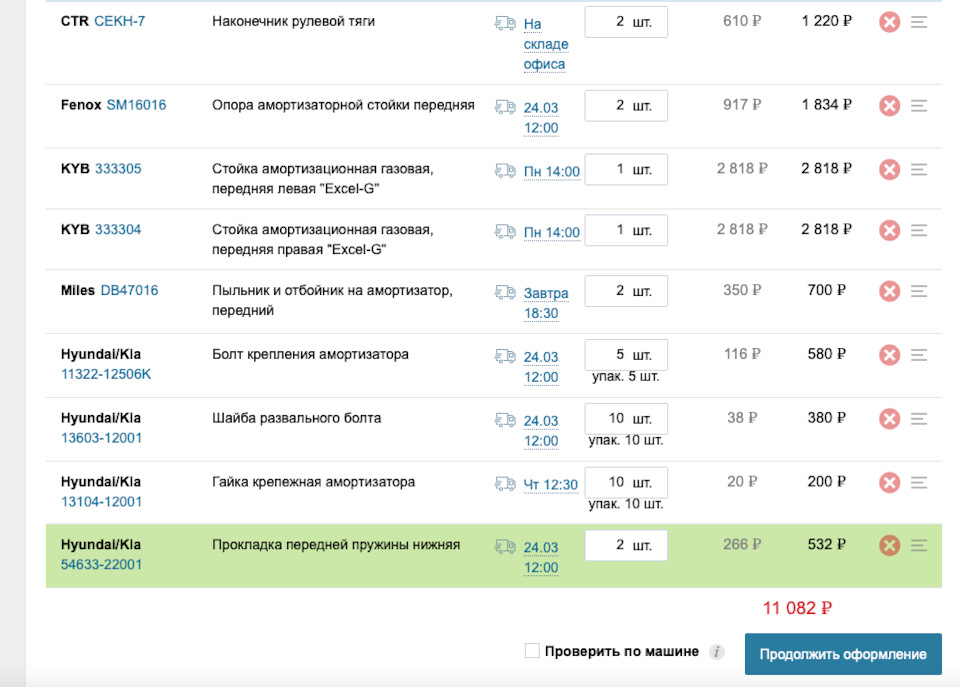Enable the Проверить по машине checkbox
The image size is (960, 687).
click(532, 652)
